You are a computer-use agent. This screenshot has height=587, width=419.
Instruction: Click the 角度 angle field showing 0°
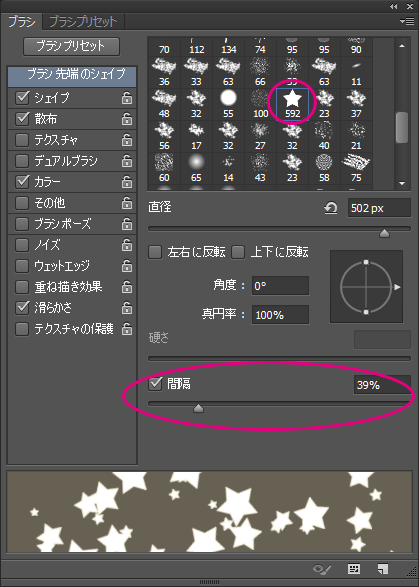point(280,286)
